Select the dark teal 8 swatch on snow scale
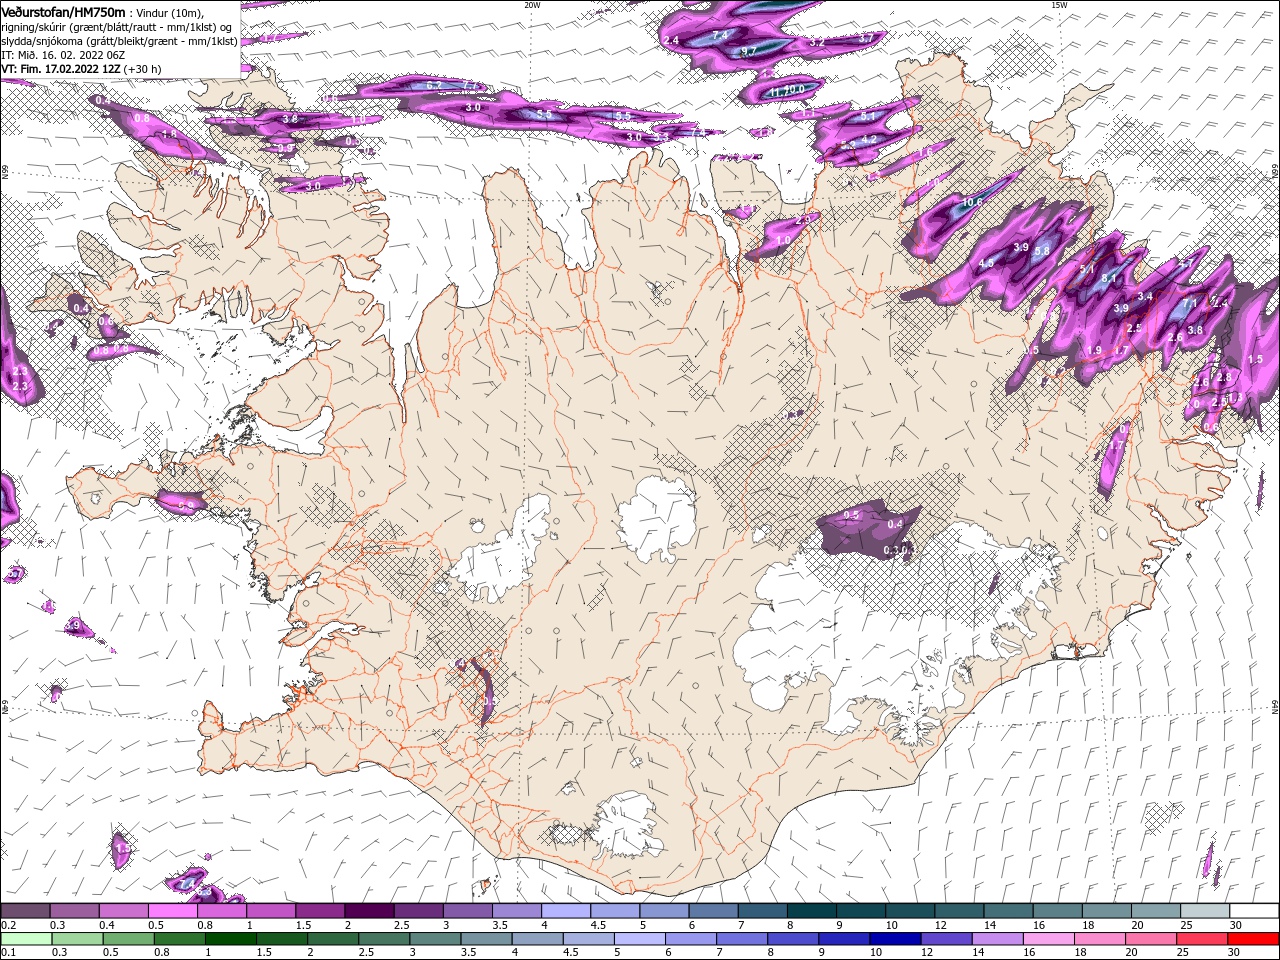 click(811, 911)
